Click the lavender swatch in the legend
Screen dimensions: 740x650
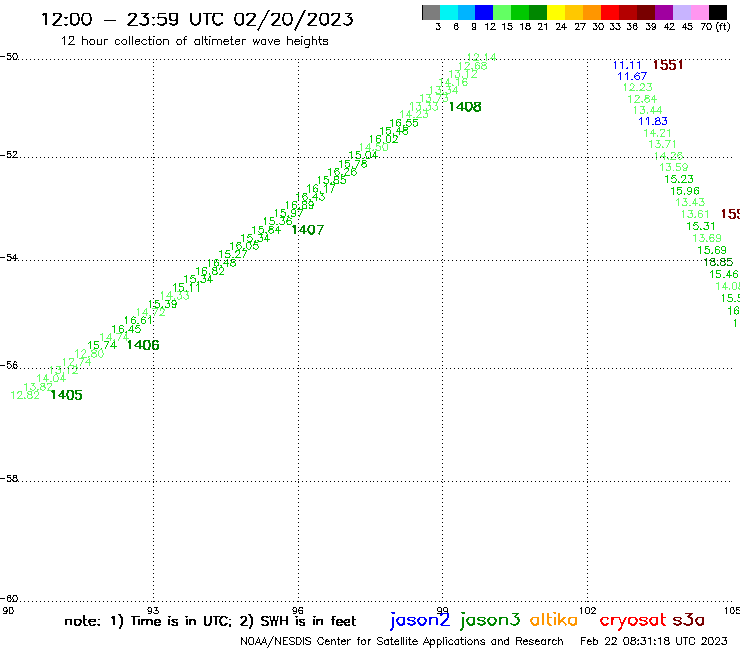(x=681, y=12)
